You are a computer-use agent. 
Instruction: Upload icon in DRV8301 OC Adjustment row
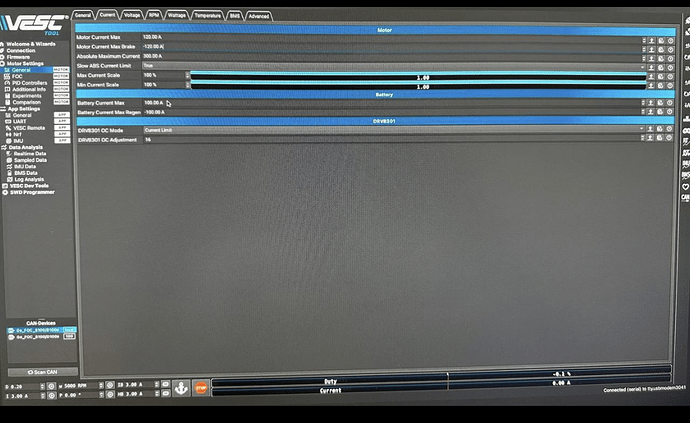pyautogui.click(x=650, y=138)
